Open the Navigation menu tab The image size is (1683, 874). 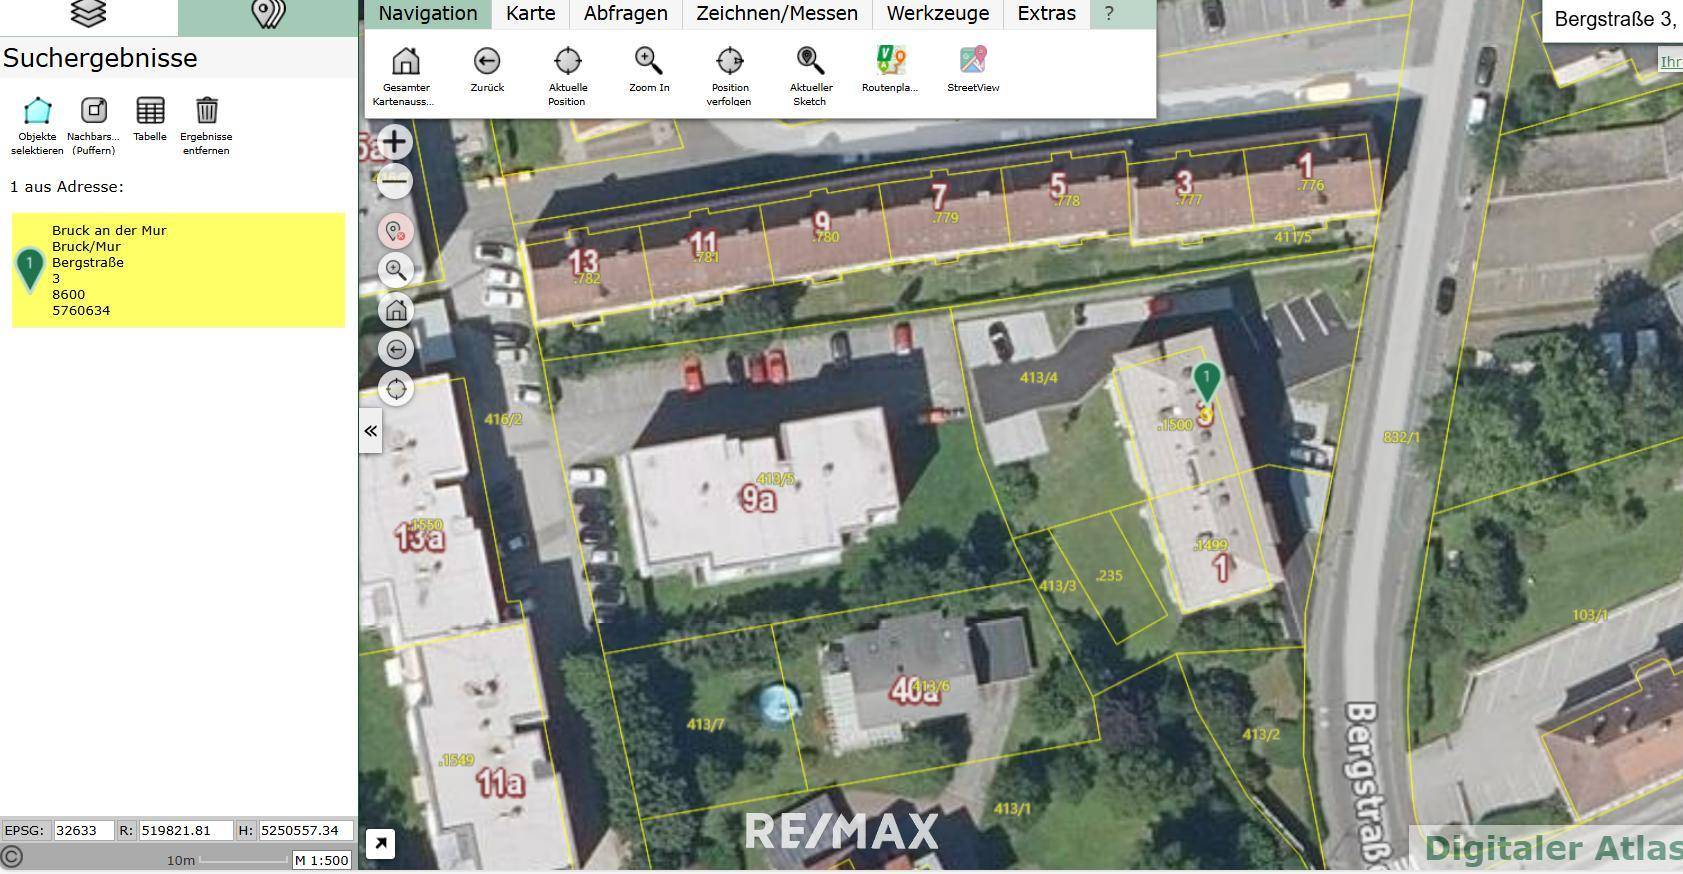pos(427,14)
